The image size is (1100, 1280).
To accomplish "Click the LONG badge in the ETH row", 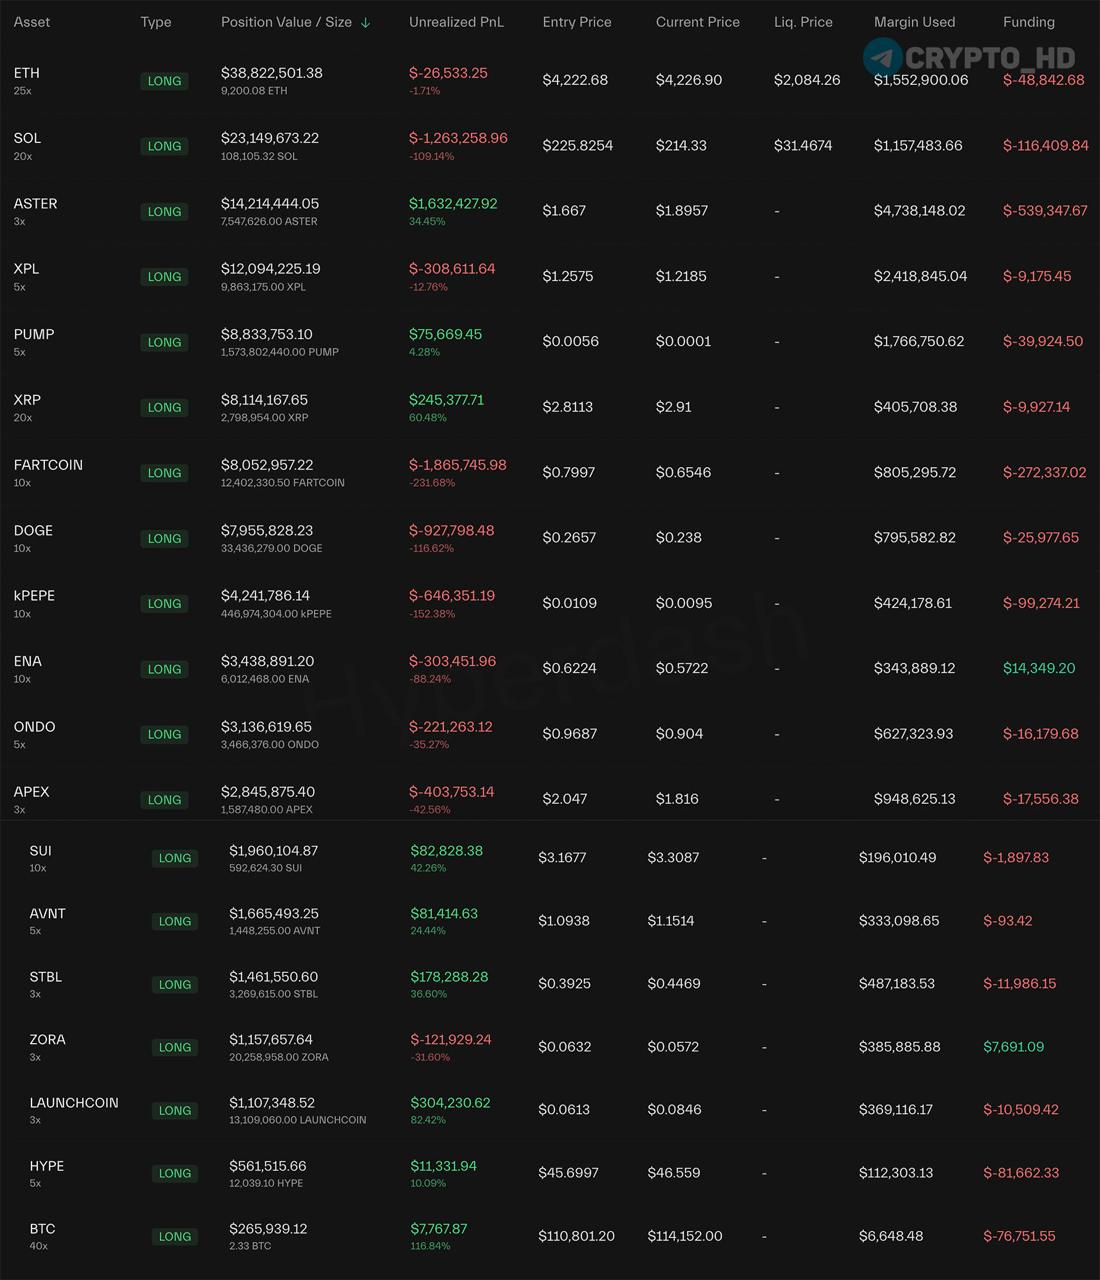I will pos(164,81).
